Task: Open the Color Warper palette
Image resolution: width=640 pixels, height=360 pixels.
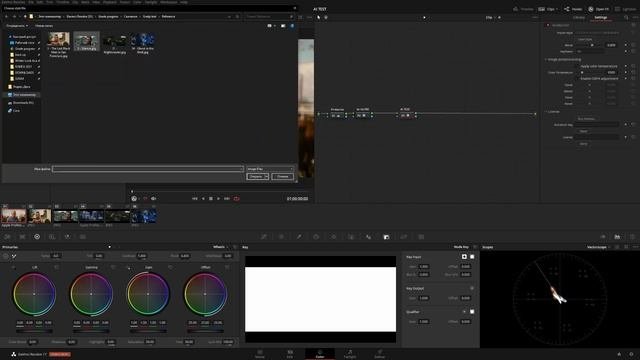Action: point(281,237)
